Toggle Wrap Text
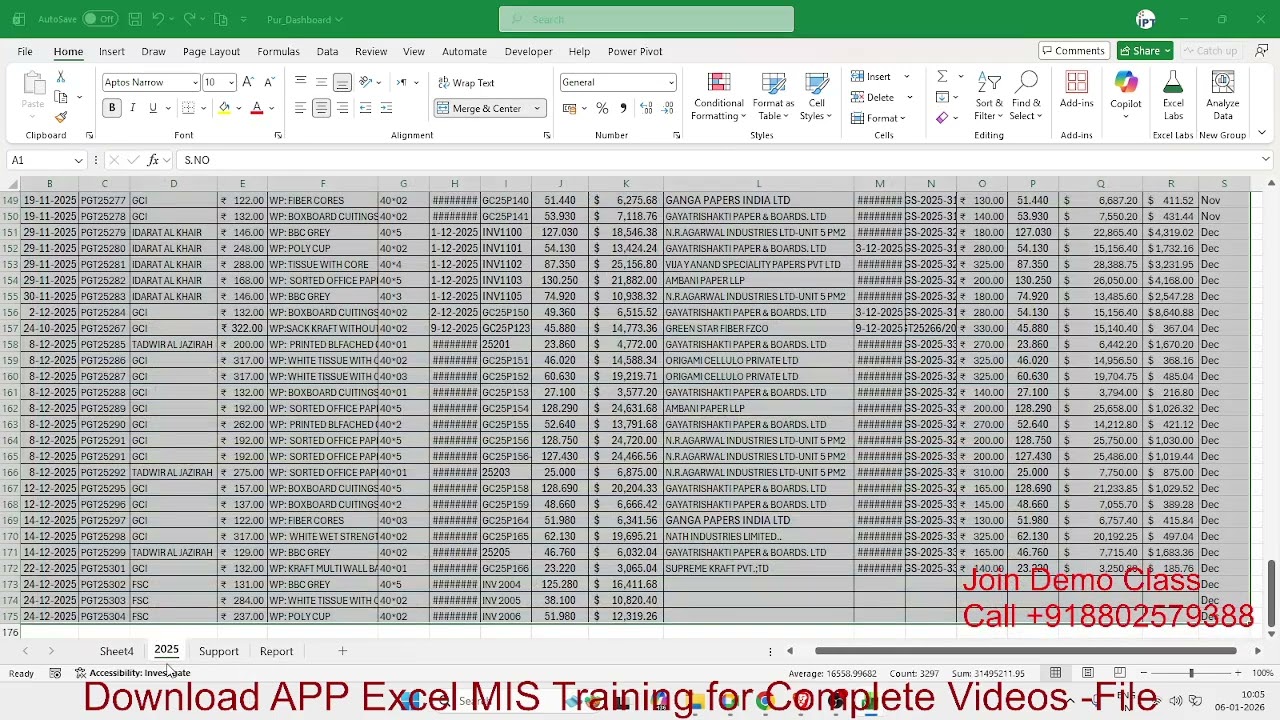 click(x=465, y=83)
